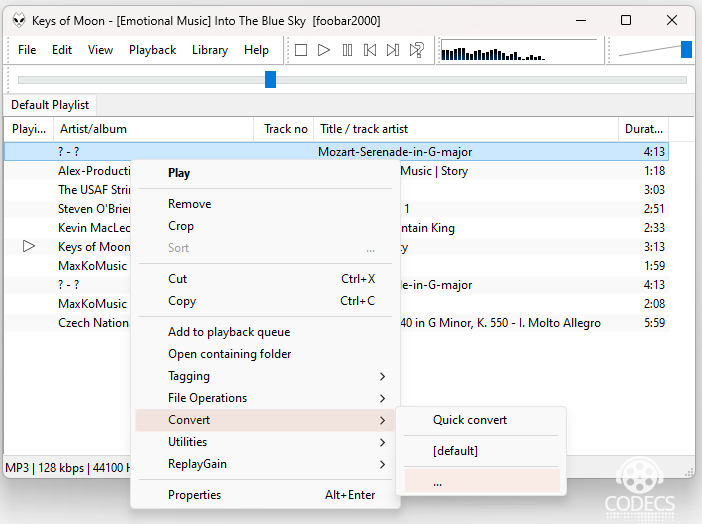Click the Play button in toolbar
The image size is (702, 524).
[324, 50]
